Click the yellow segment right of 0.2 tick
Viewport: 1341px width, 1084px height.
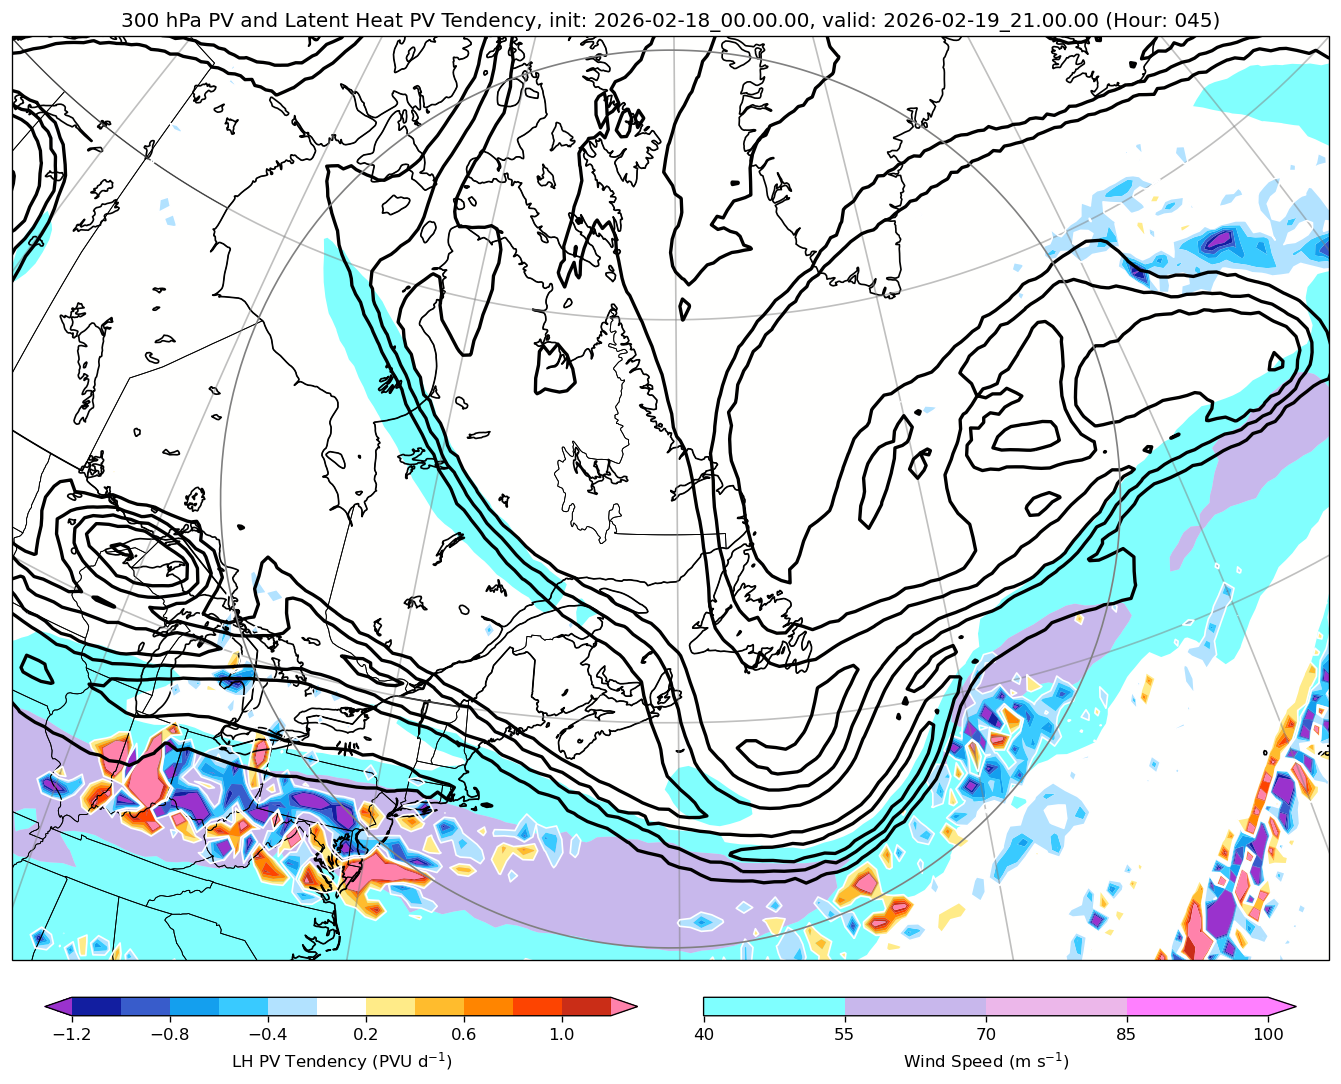(x=390, y=1006)
